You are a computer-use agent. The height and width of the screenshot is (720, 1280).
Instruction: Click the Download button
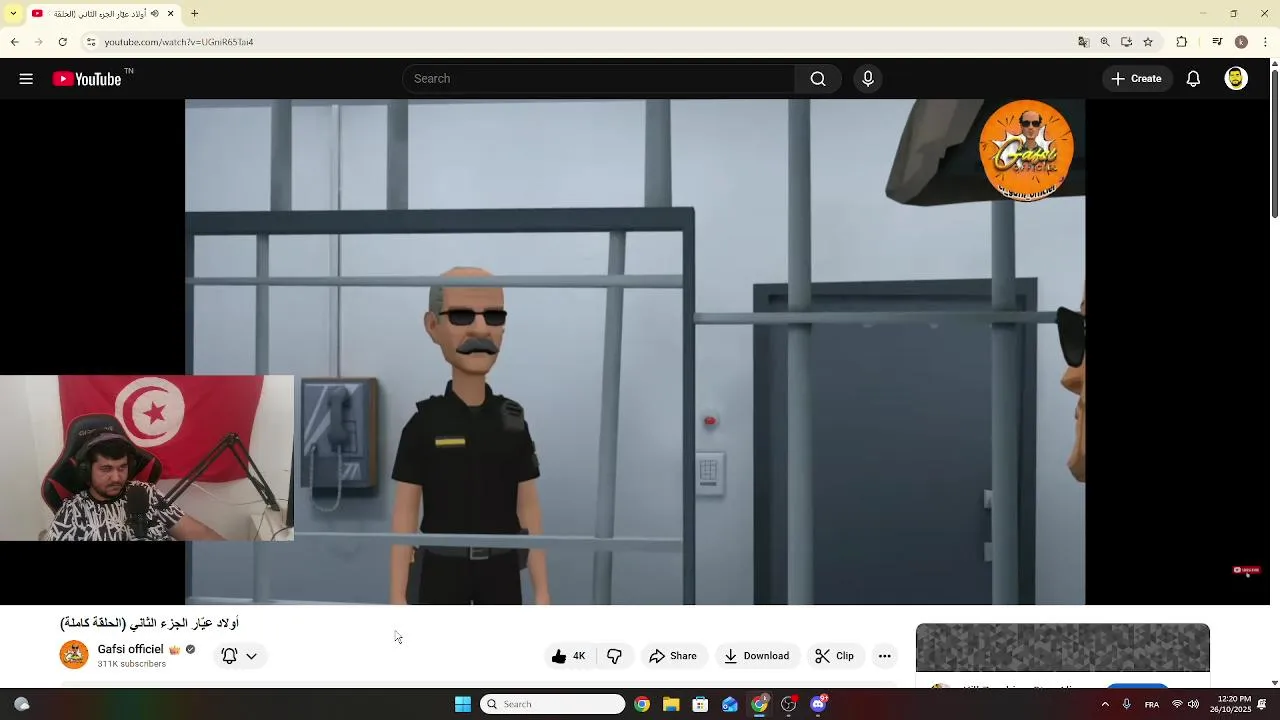757,656
